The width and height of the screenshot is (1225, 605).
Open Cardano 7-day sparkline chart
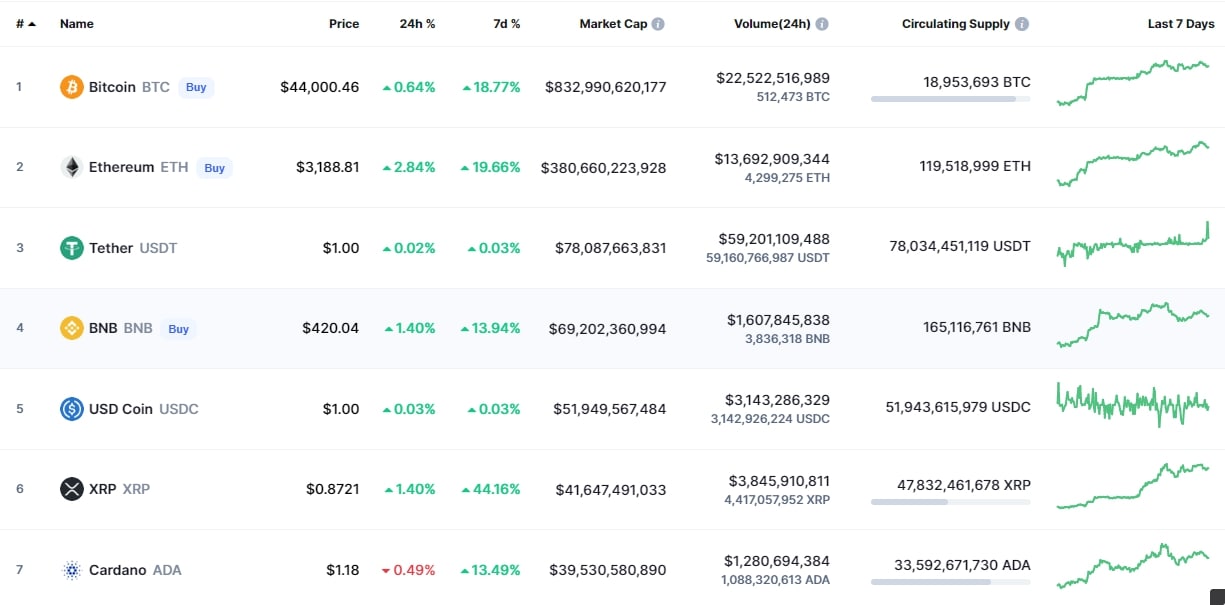click(1133, 565)
